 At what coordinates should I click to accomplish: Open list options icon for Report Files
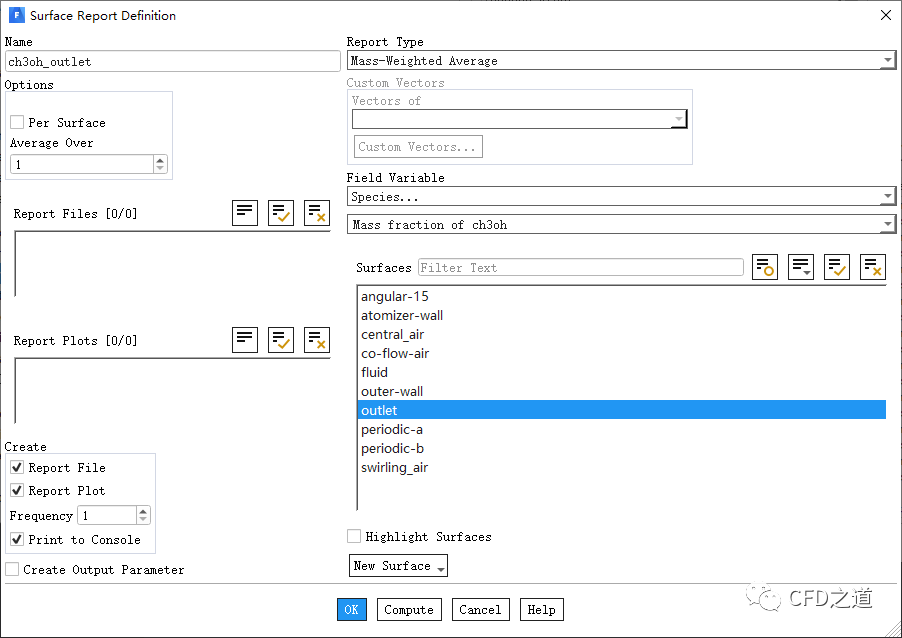[245, 213]
